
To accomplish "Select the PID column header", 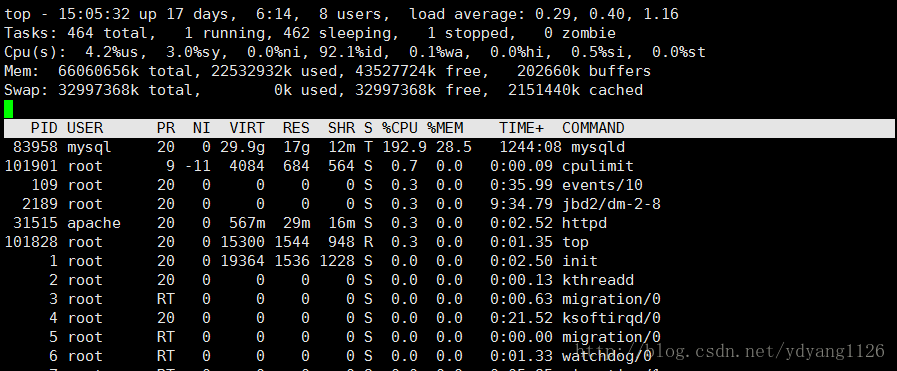I will pos(44,128).
